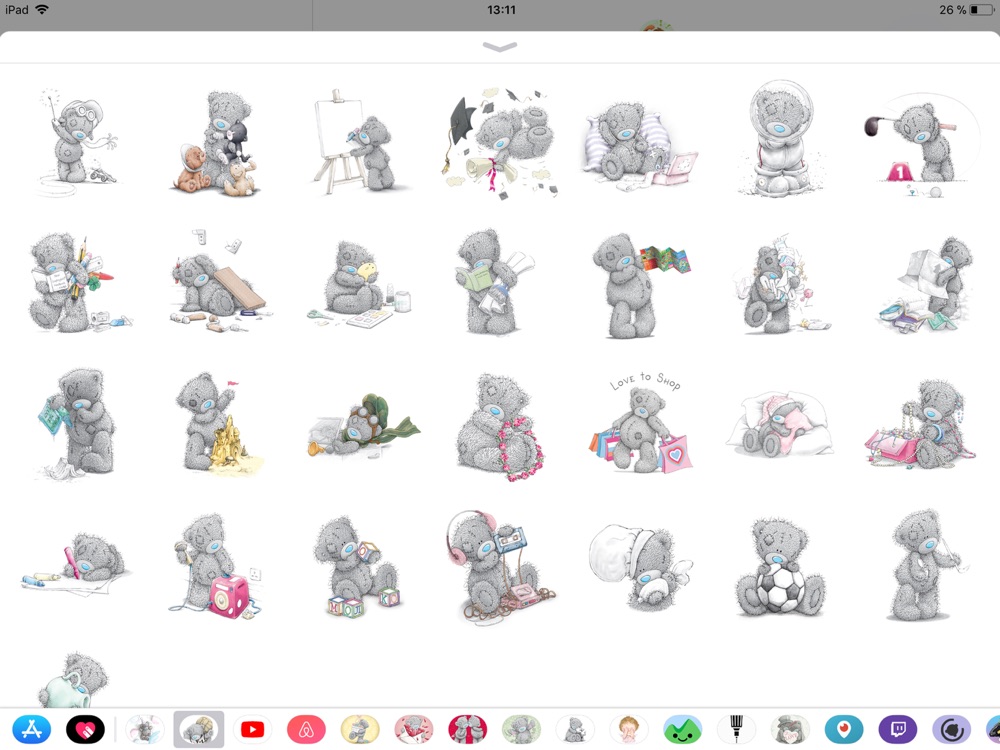1000x750 pixels.
Task: Tap the battery indicator in status bar
Action: pyautogui.click(x=982, y=10)
